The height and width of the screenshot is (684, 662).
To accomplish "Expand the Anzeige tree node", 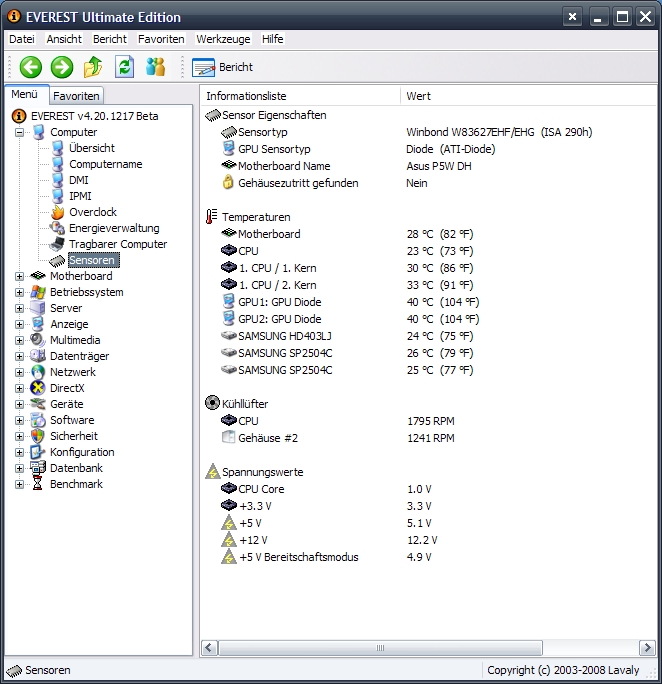I will 19,324.
